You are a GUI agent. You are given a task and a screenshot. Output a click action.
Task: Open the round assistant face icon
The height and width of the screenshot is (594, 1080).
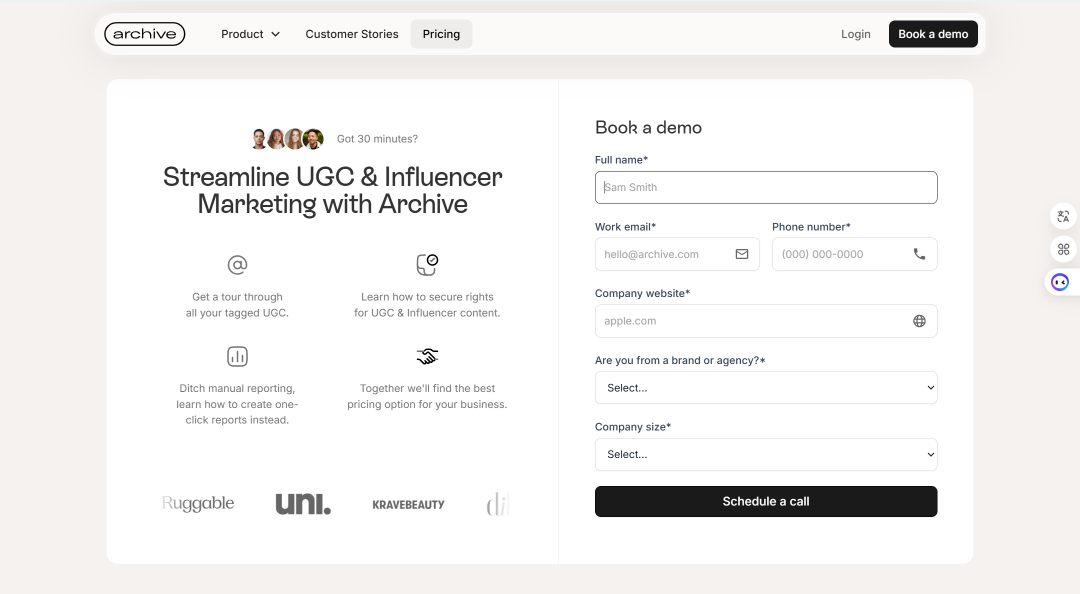[x=1060, y=282]
